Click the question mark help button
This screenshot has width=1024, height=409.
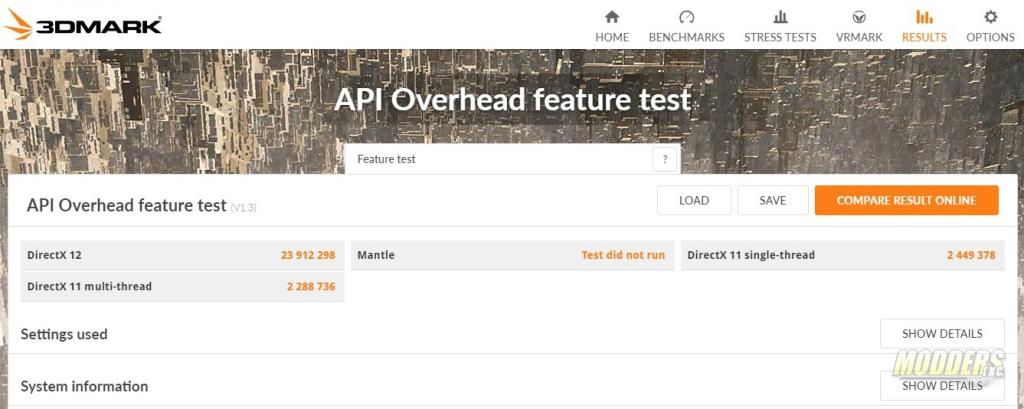(x=664, y=160)
